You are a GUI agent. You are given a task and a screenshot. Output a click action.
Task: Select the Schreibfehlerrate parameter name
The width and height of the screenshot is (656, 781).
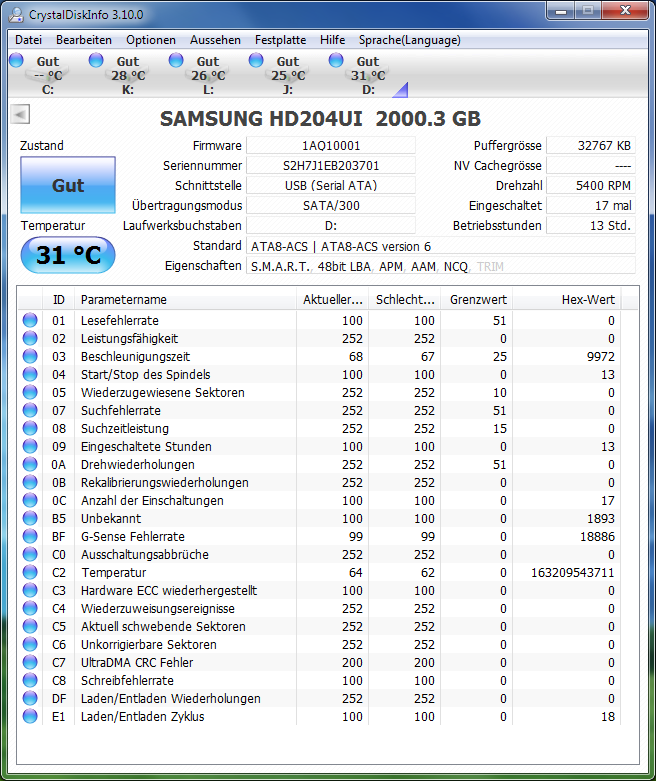pyautogui.click(x=128, y=680)
